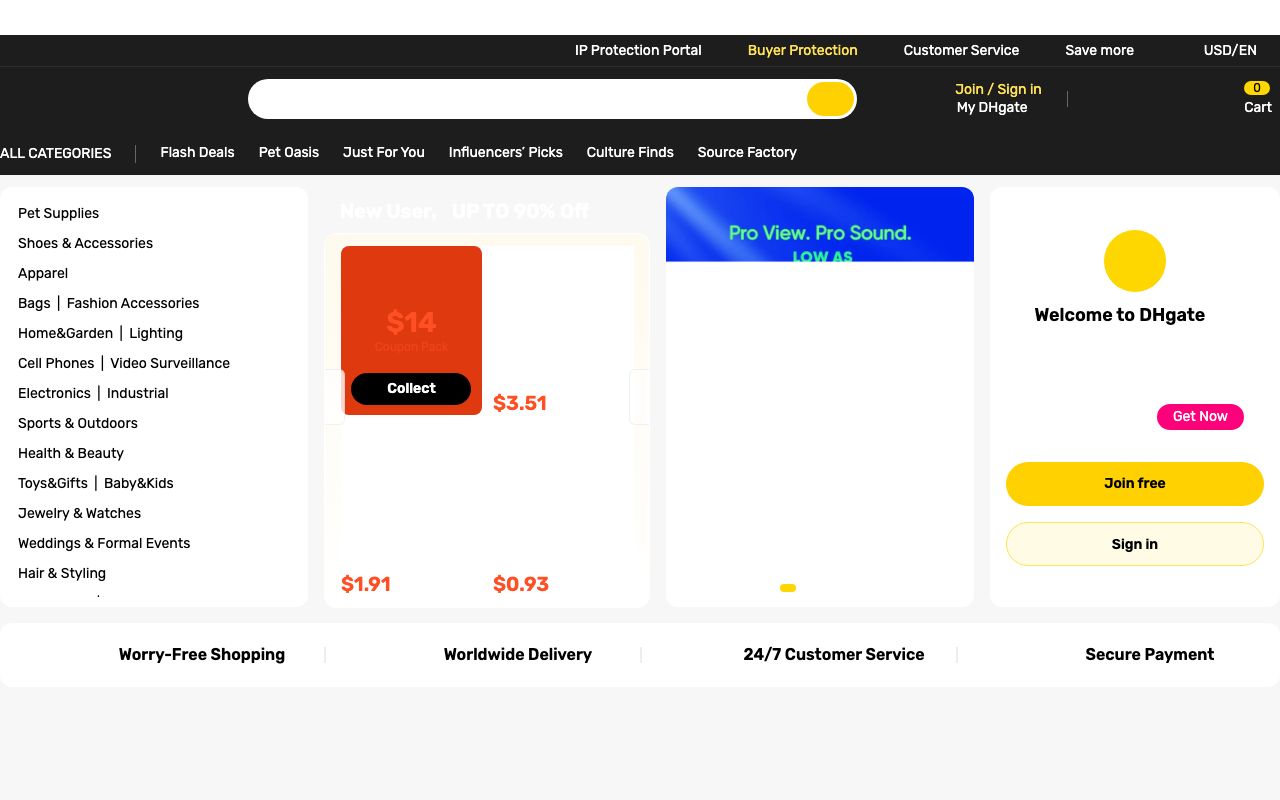Open the Video Surveillance category
Image resolution: width=1280 pixels, height=800 pixels.
(170, 363)
